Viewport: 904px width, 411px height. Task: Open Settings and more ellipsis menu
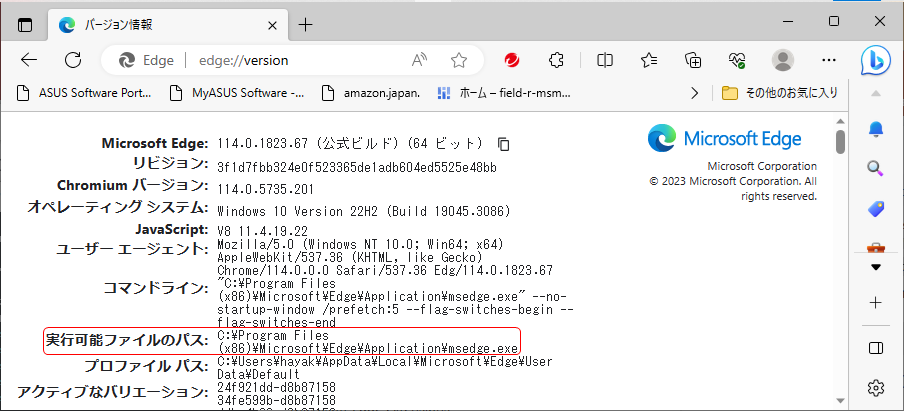coord(828,60)
